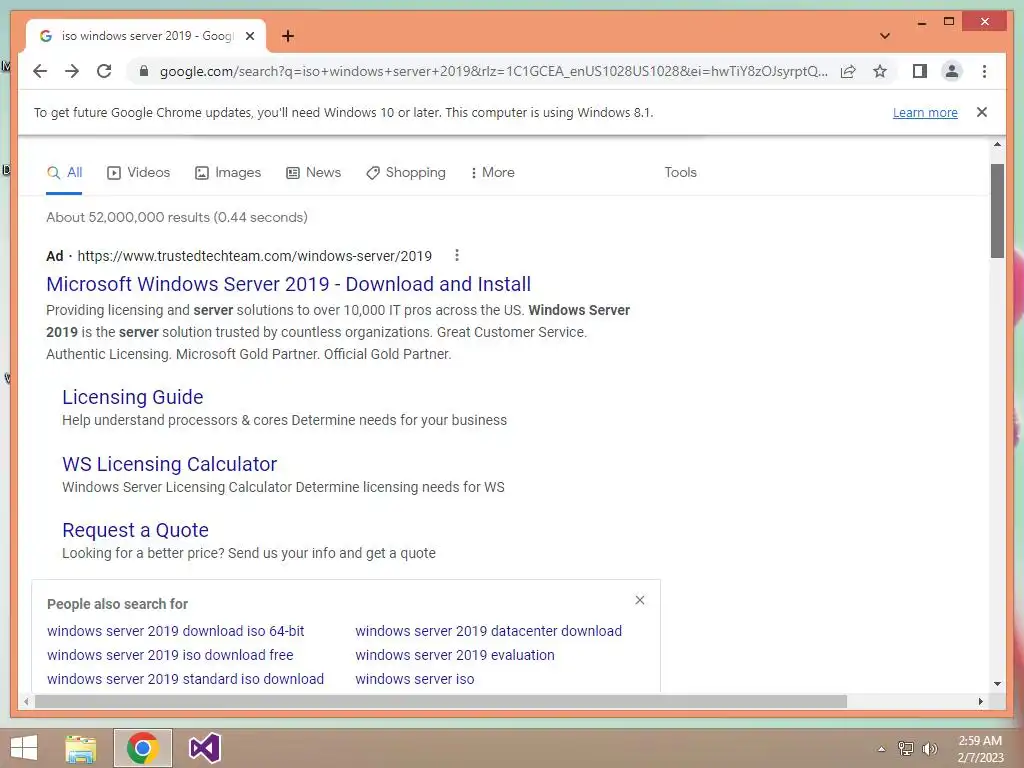
Task: Search windows server 2019 iso download free
Action: [x=170, y=655]
